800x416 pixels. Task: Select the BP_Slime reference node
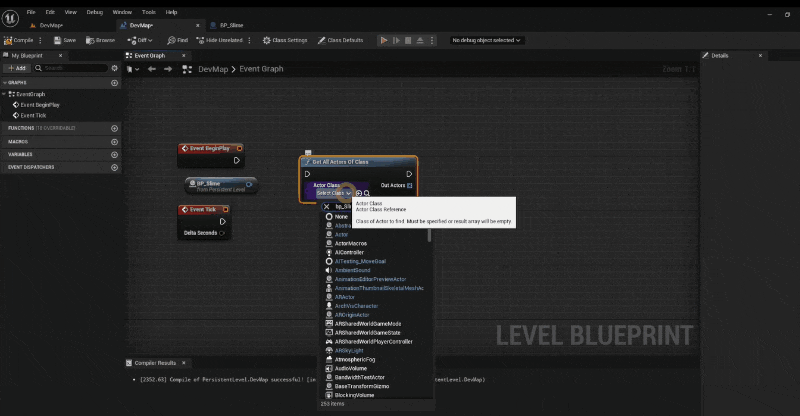[x=221, y=186]
